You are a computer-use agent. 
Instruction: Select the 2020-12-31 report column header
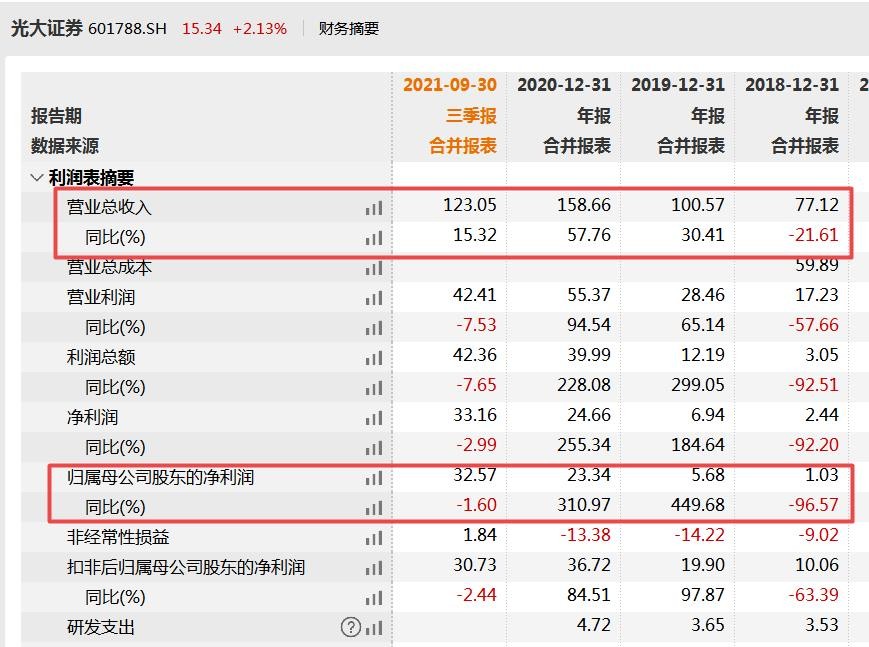pos(564,85)
